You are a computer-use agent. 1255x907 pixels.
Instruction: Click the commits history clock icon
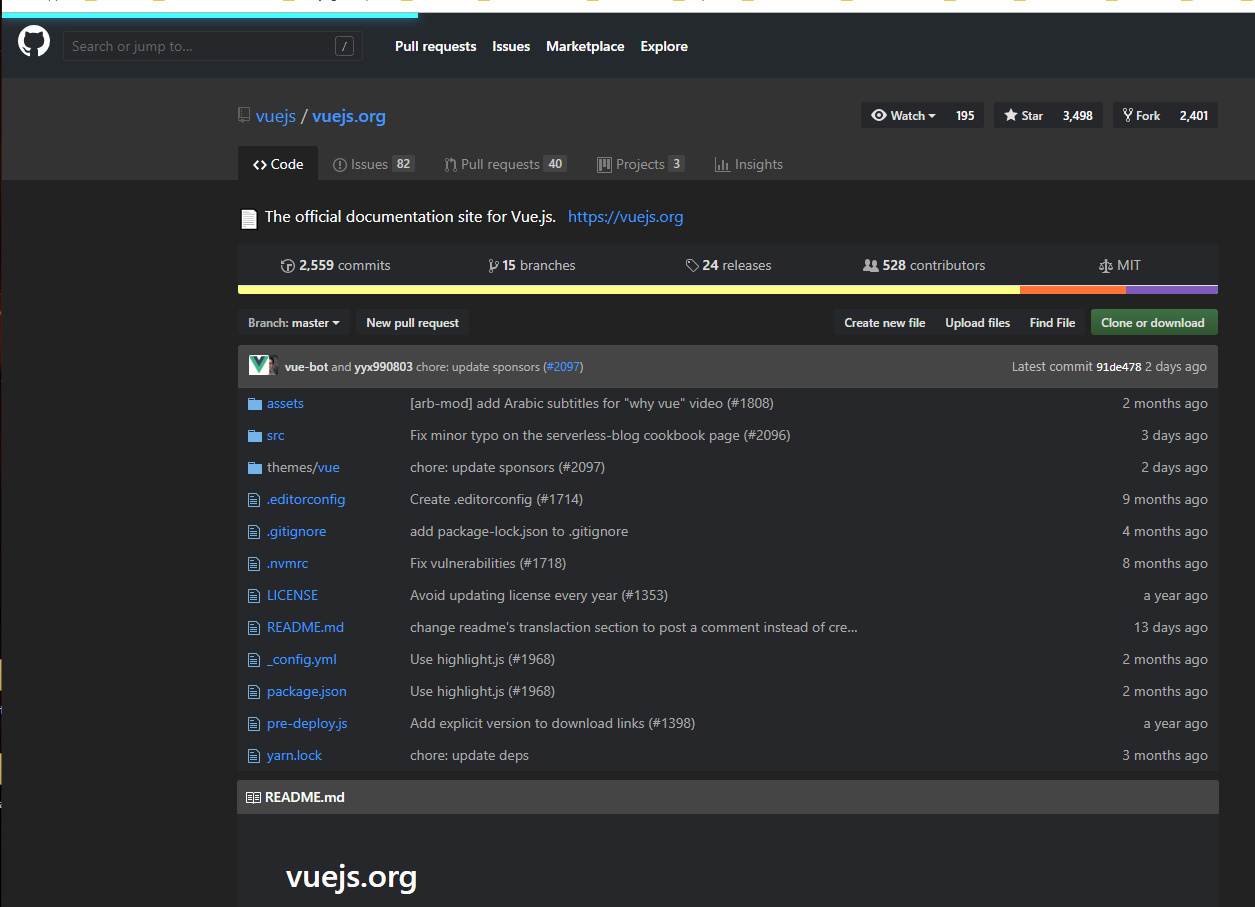pyautogui.click(x=288, y=266)
